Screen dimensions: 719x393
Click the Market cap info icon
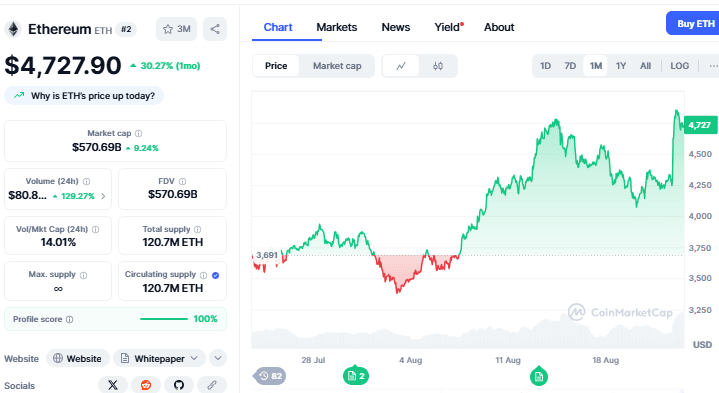(138, 133)
